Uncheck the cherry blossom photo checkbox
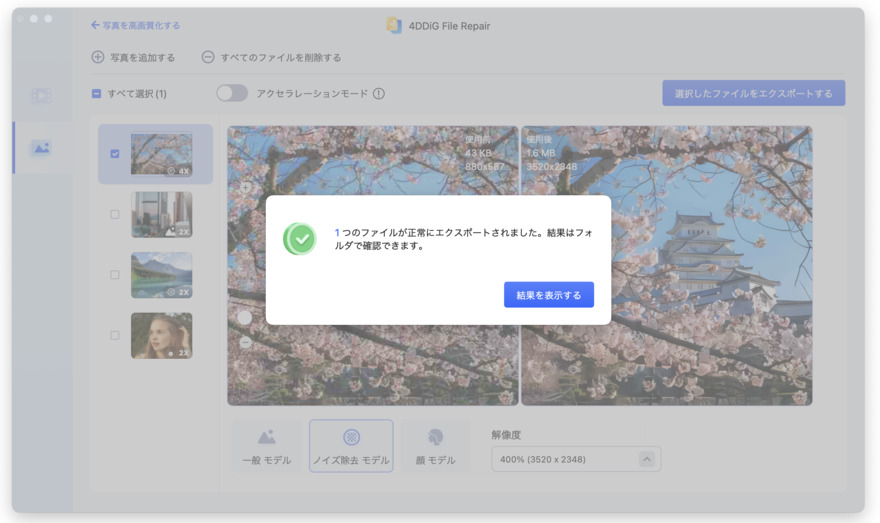Screen dimensions: 880x523 click(x=115, y=154)
